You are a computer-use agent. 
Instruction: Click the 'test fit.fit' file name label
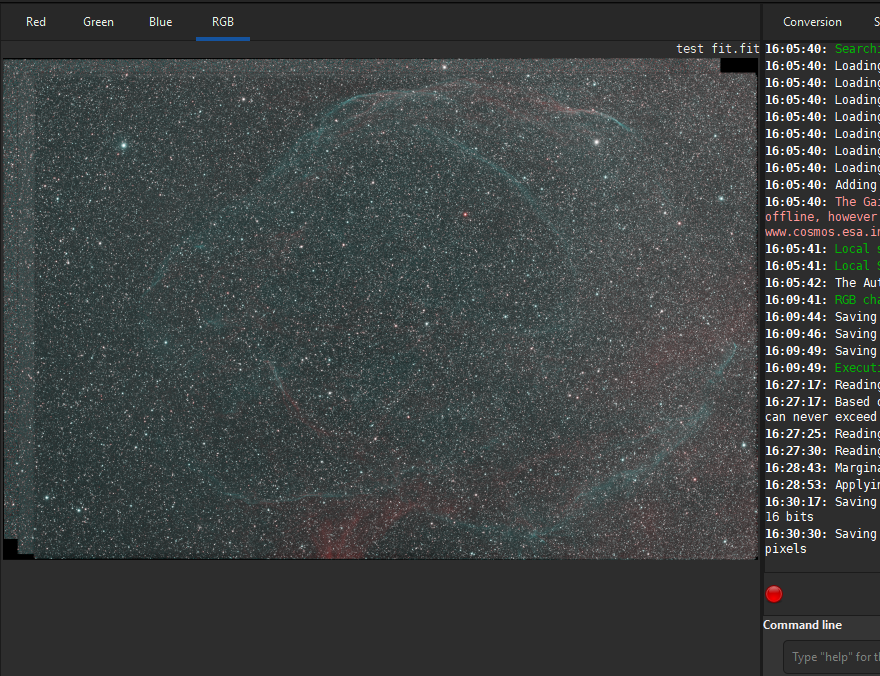point(718,49)
